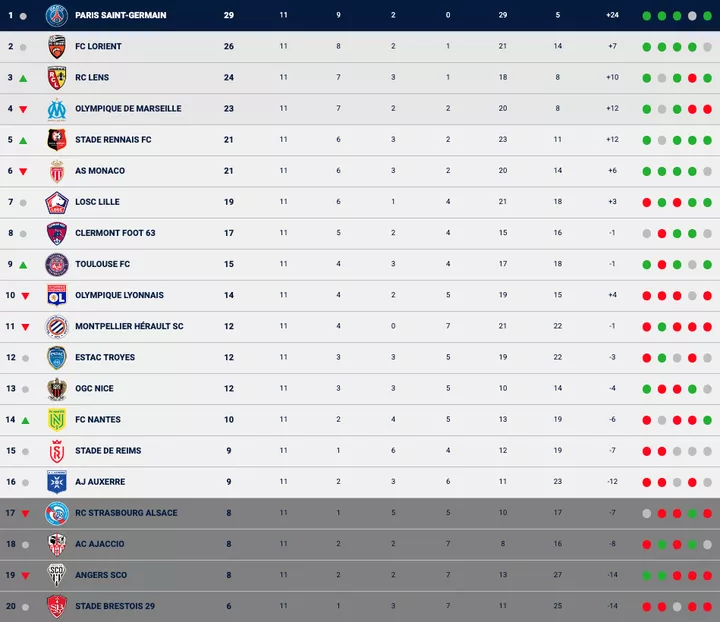Click the Toulouse FC club crest

[56, 264]
